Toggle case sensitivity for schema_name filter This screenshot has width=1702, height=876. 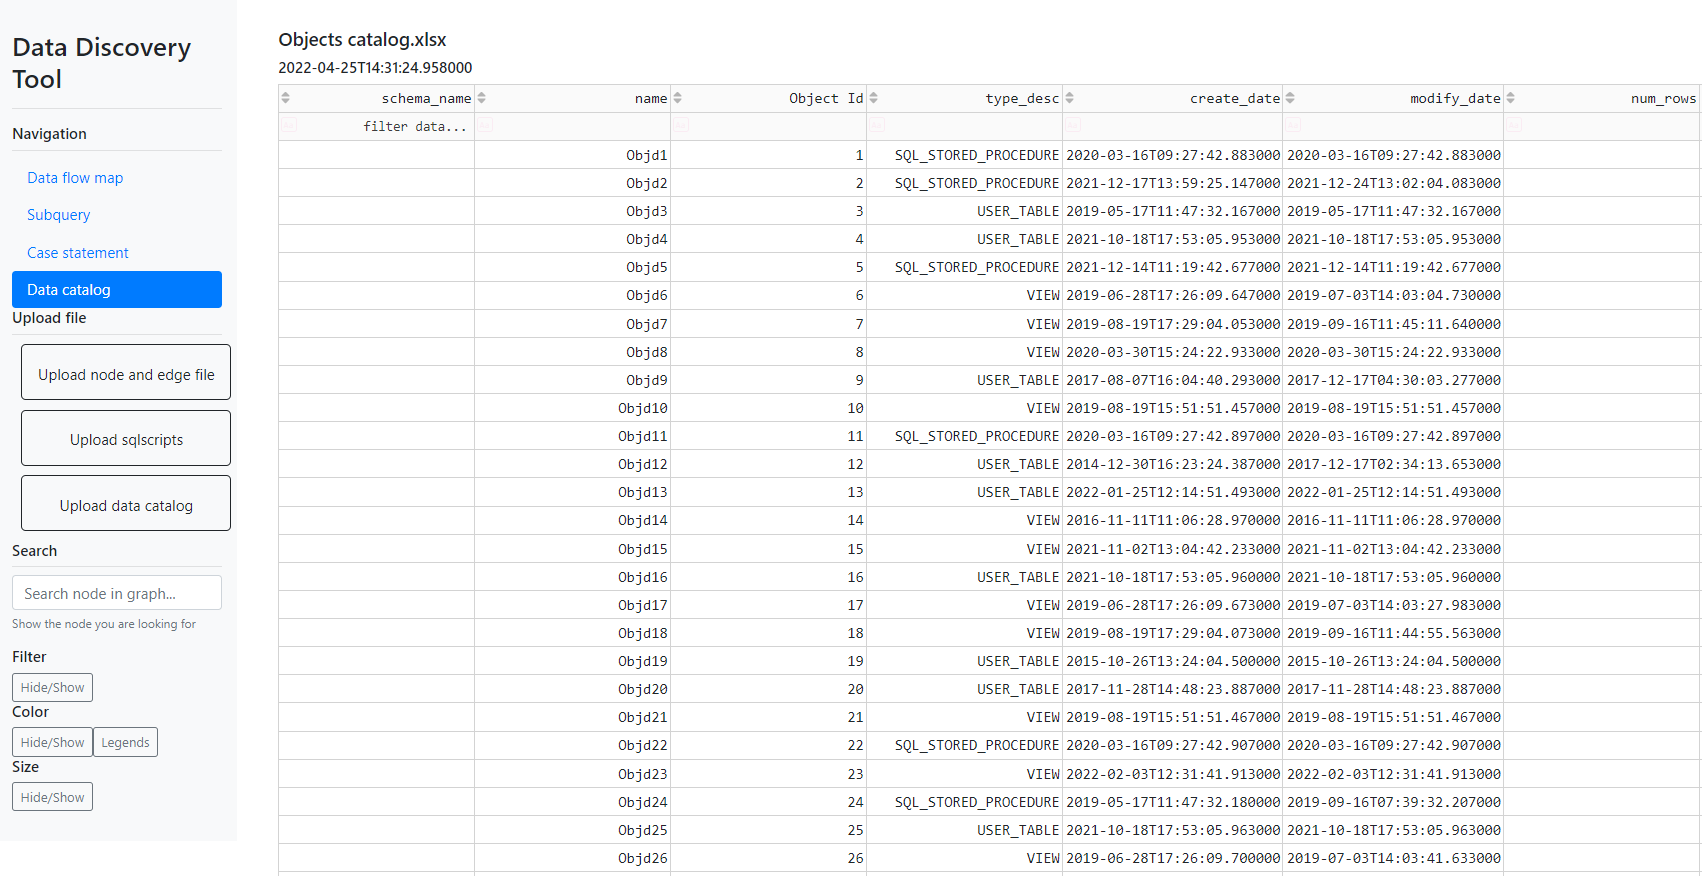point(289,125)
